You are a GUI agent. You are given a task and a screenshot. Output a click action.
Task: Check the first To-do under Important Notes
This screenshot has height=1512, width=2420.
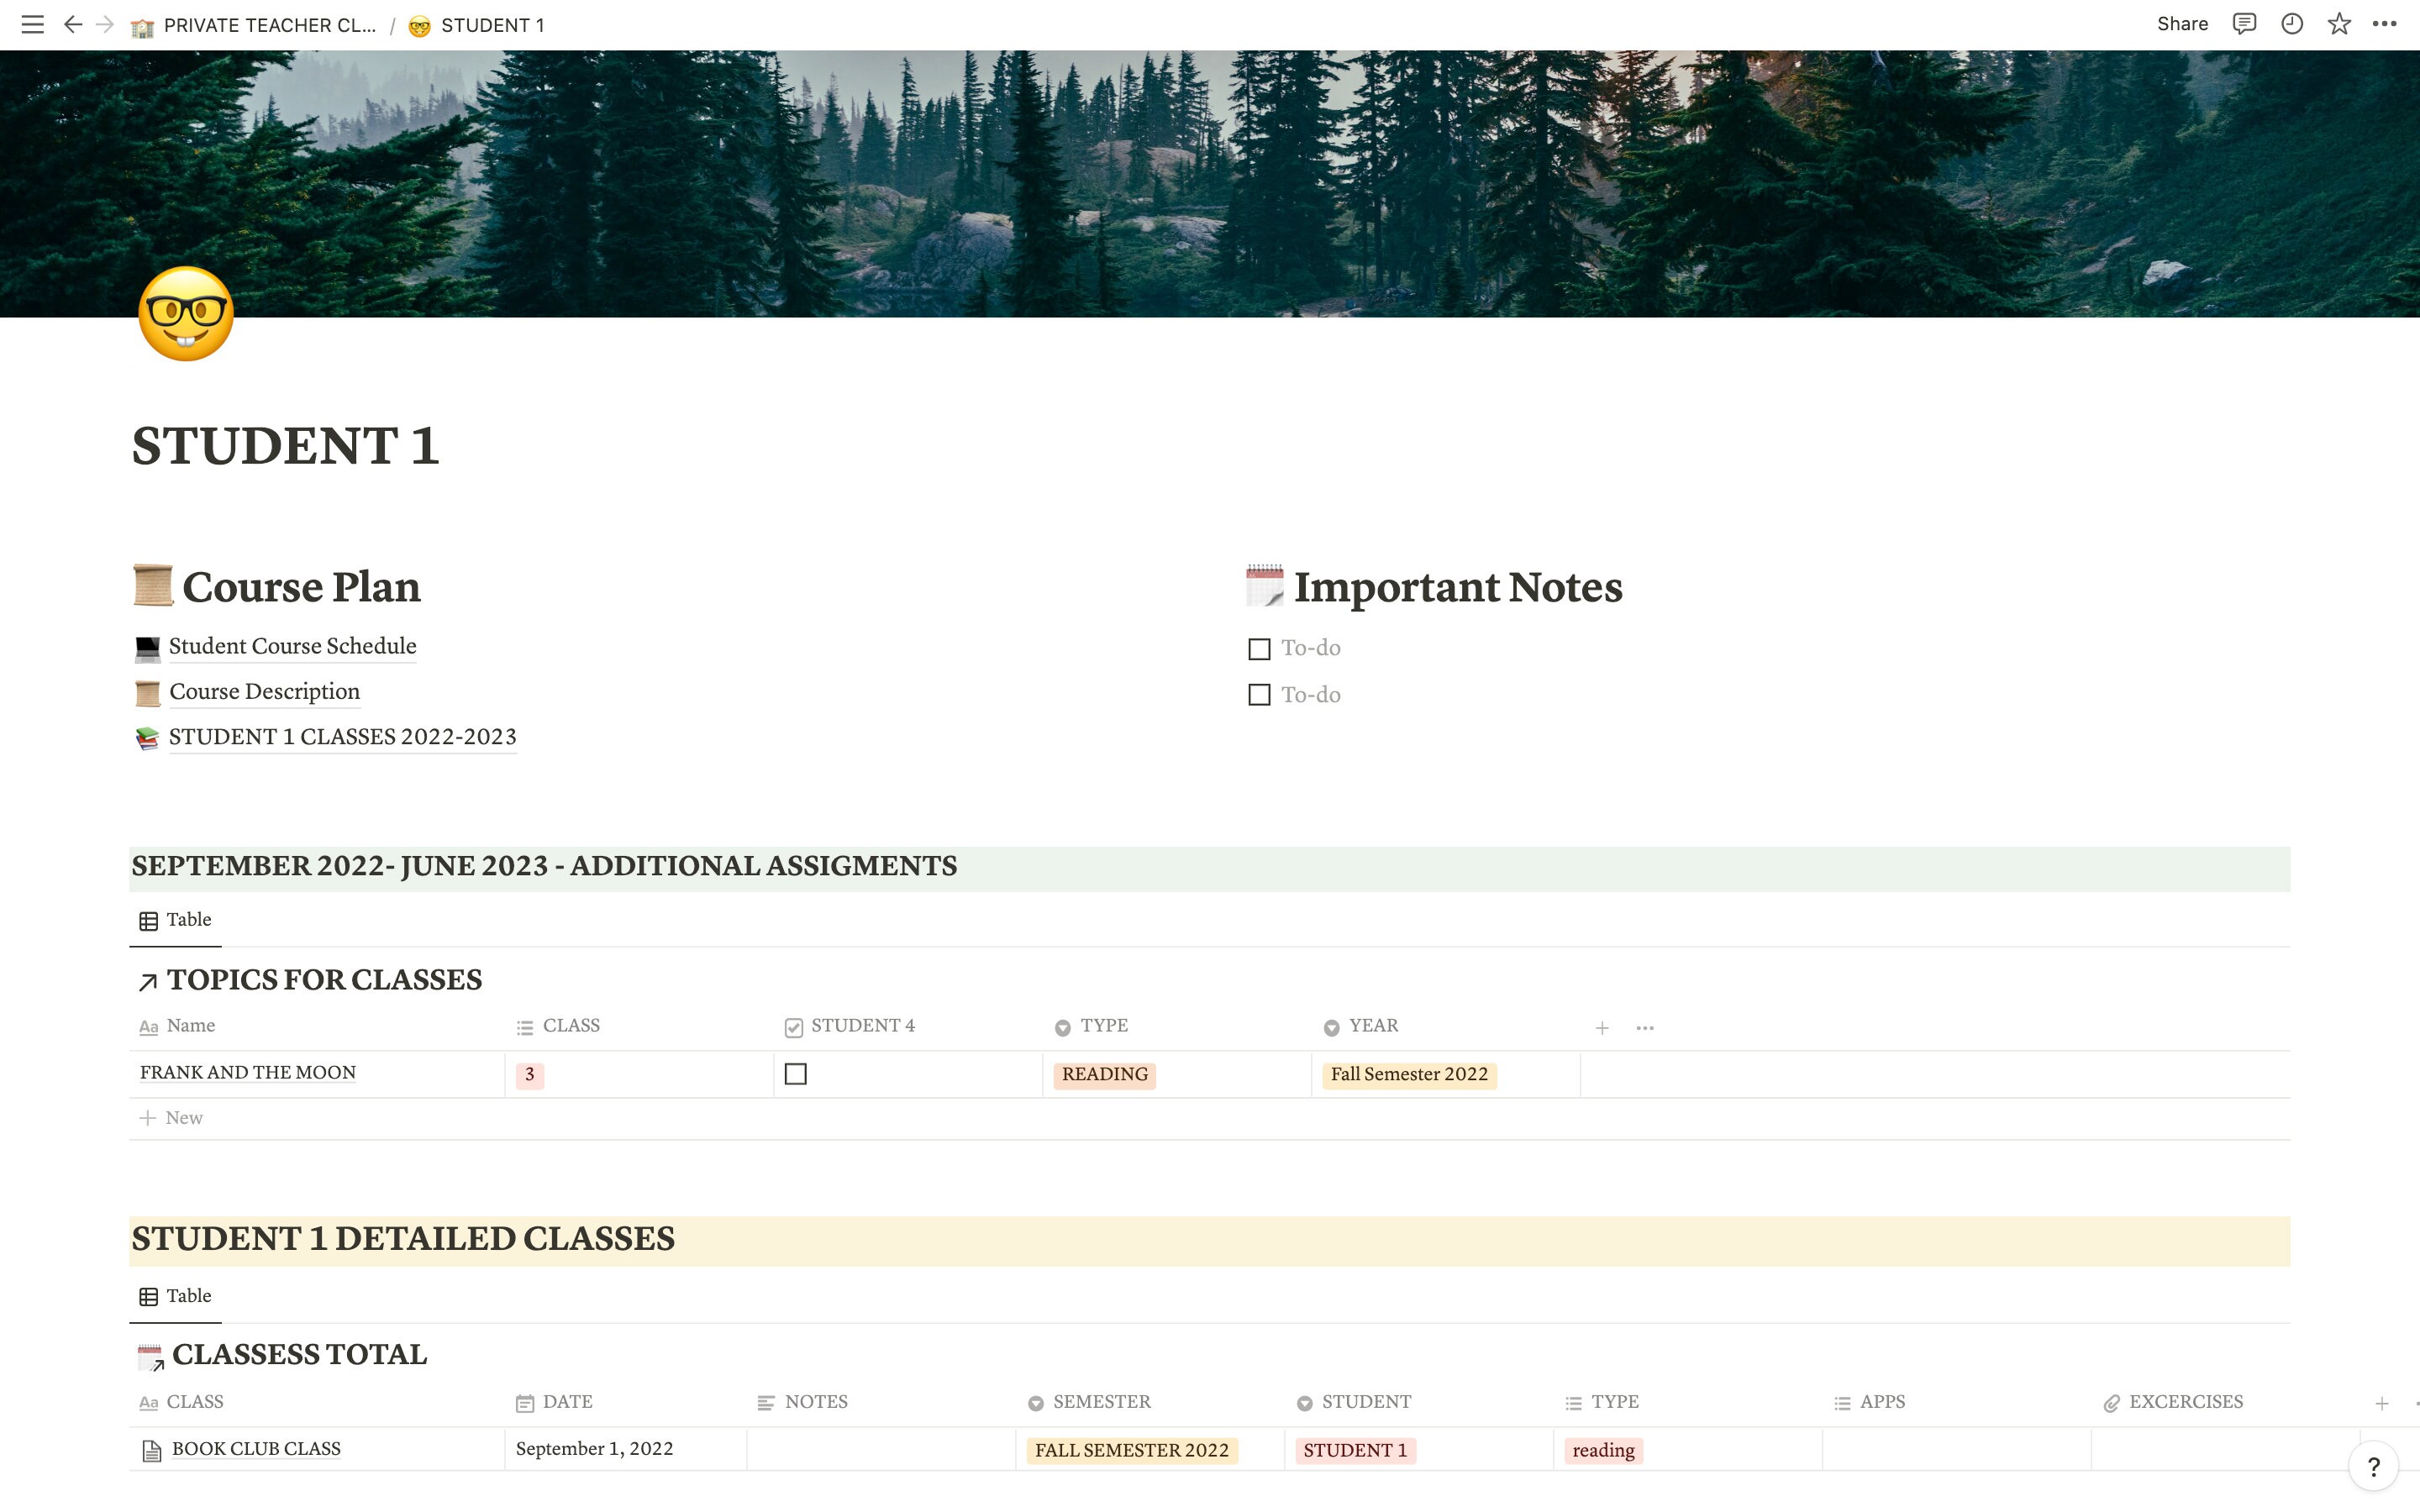click(x=1259, y=649)
